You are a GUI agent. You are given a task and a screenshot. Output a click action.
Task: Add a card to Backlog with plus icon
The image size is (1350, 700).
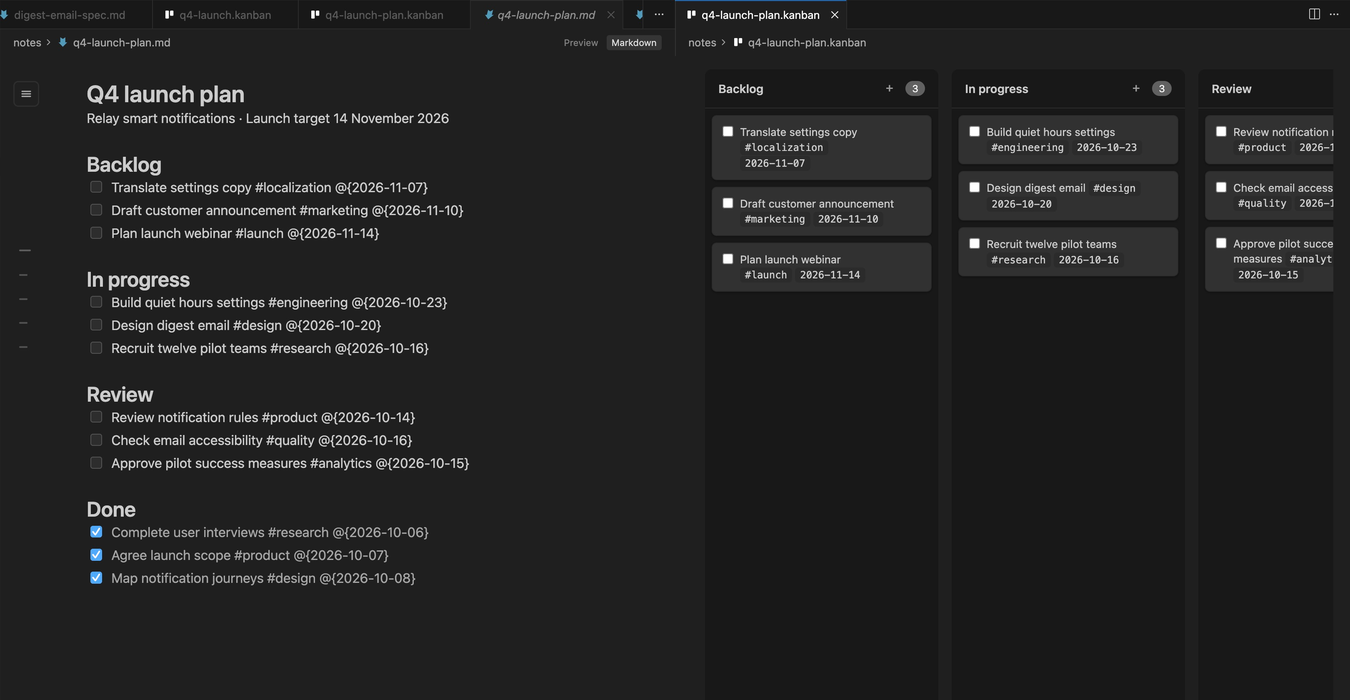point(889,89)
